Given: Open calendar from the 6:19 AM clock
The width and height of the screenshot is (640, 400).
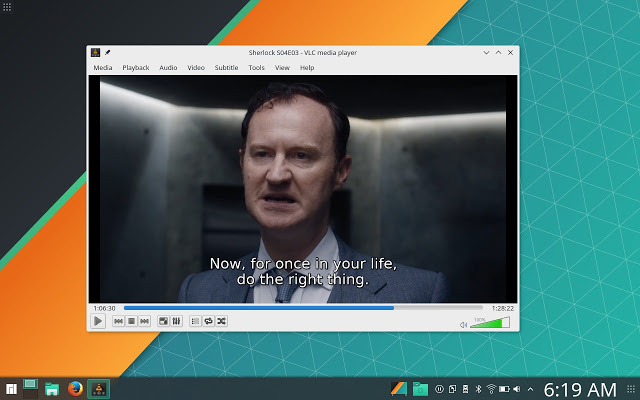Looking at the screenshot, I should coord(580,389).
